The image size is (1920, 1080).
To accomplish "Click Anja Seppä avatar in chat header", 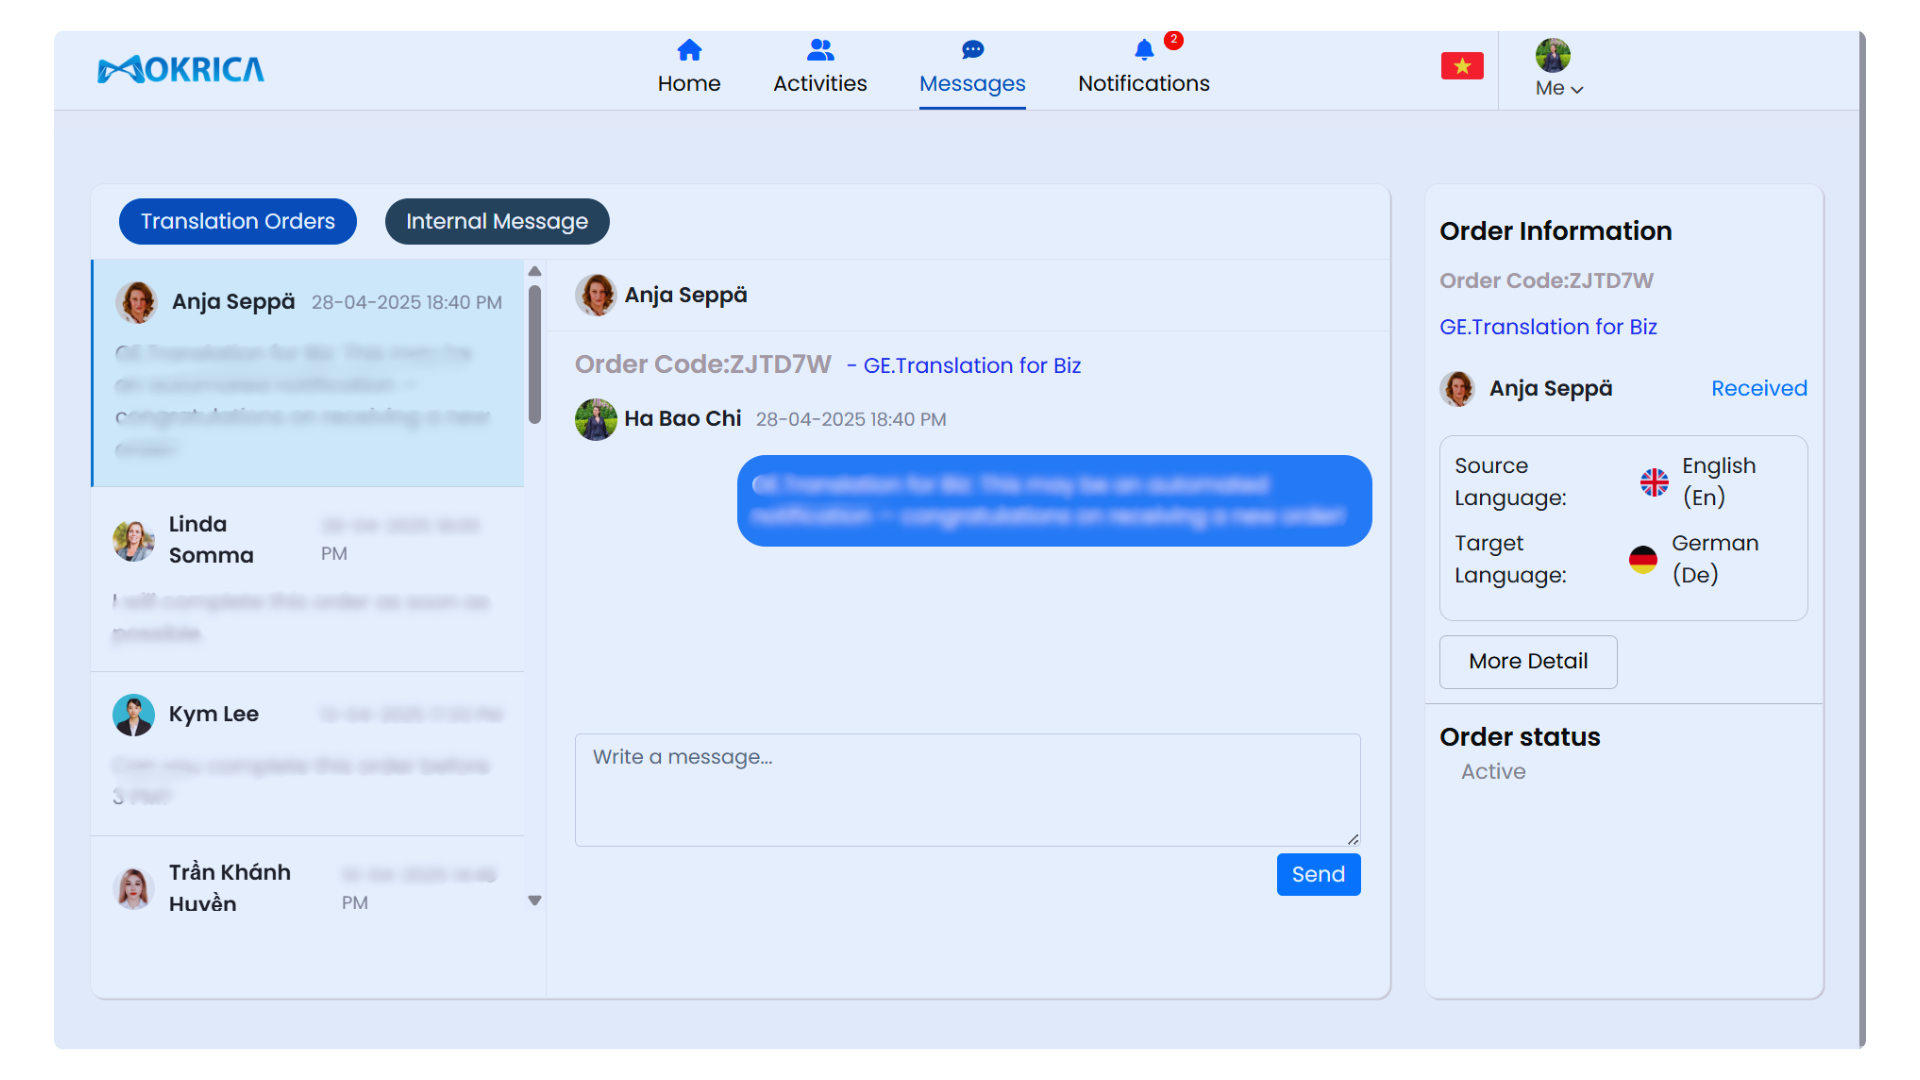I will (596, 295).
